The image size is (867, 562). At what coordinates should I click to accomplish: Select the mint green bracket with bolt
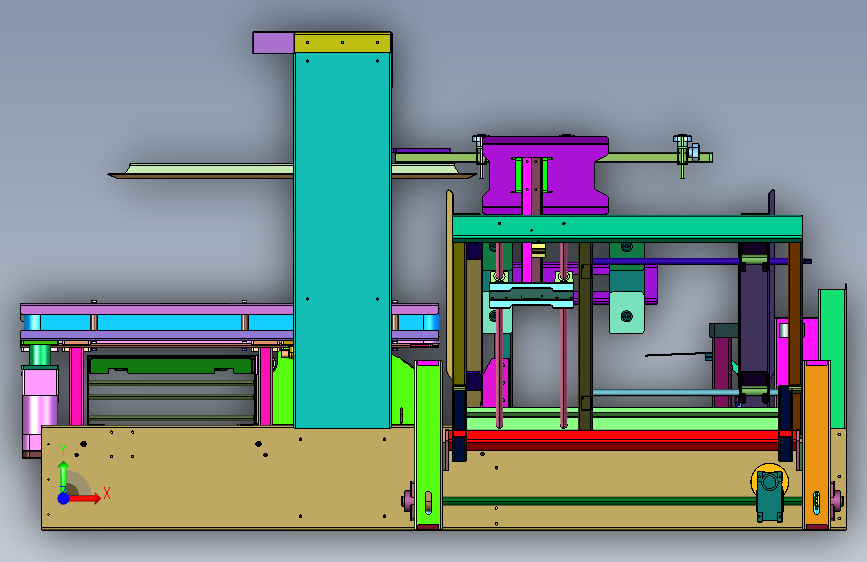(x=626, y=313)
